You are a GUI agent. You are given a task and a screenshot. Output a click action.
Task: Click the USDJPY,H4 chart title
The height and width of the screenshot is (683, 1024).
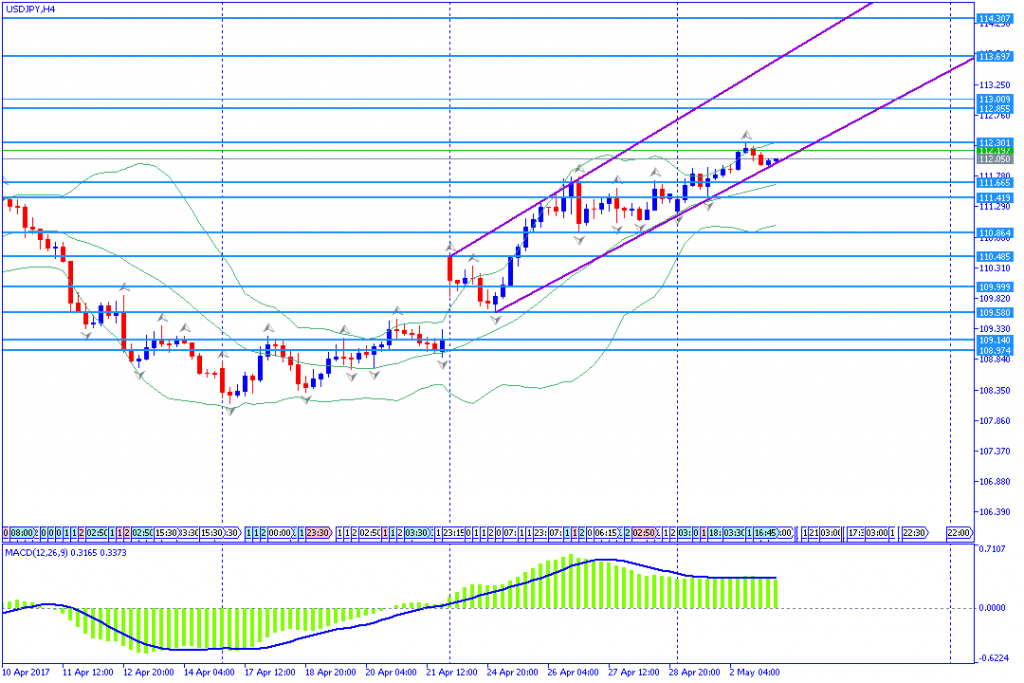(x=30, y=9)
